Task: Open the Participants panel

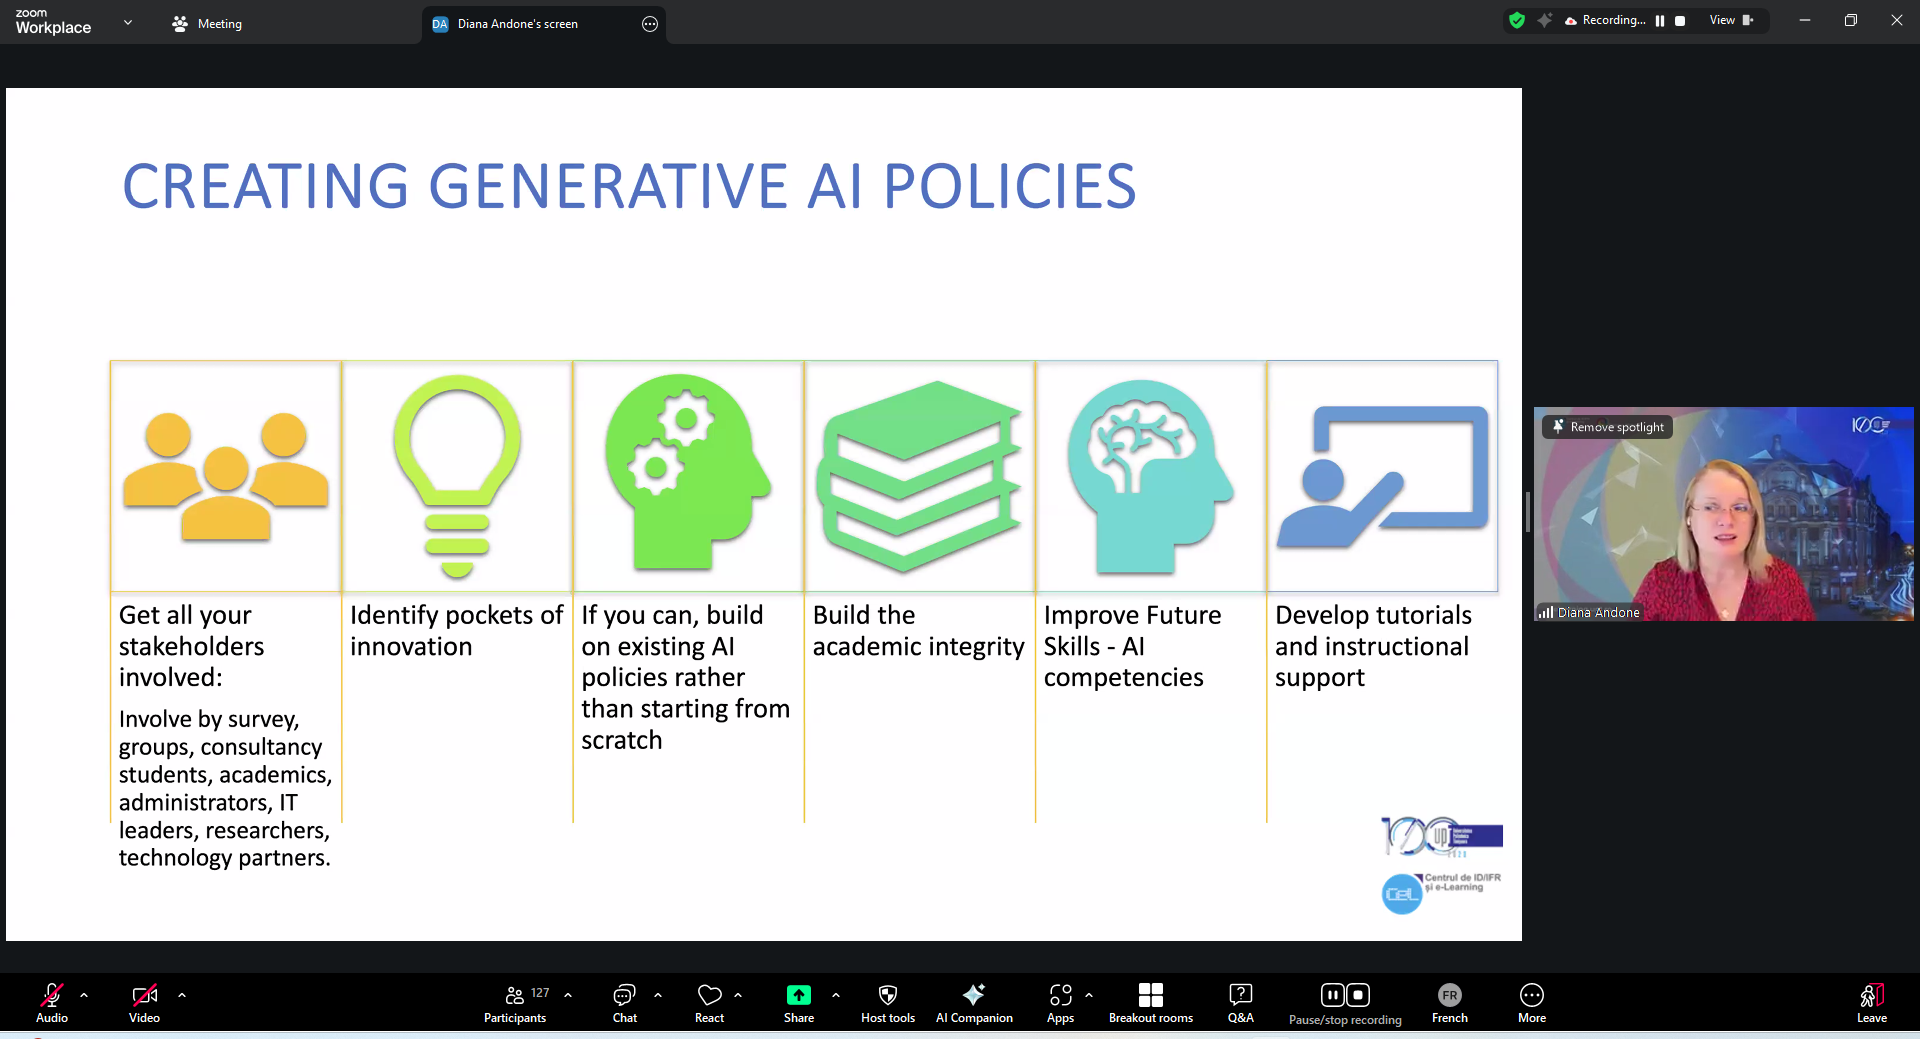Action: pos(515,1002)
